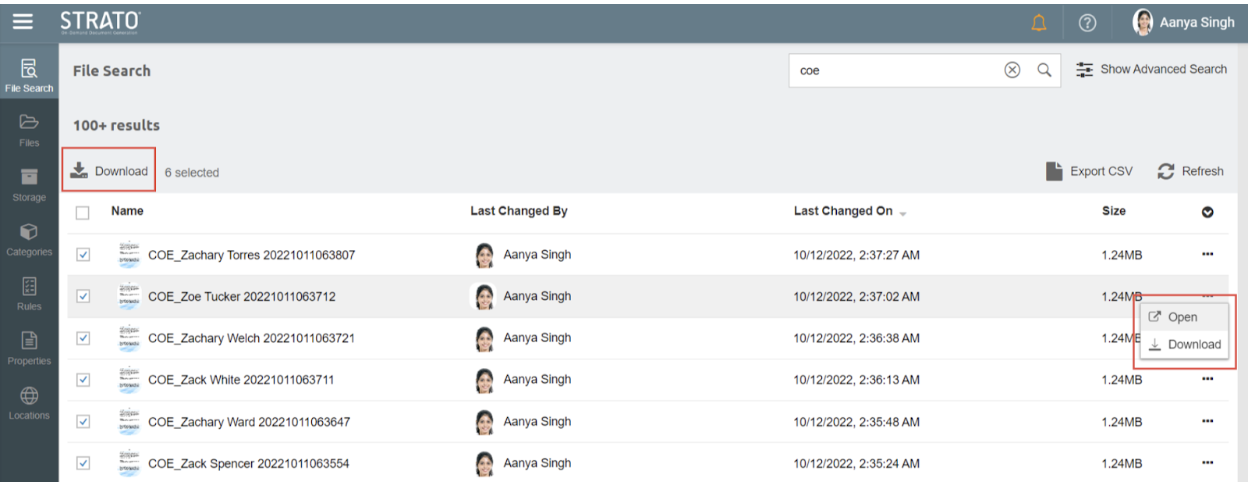1250x488 pixels.
Task: Open more options for COE_Zachary Torres row
Action: click(x=1207, y=255)
